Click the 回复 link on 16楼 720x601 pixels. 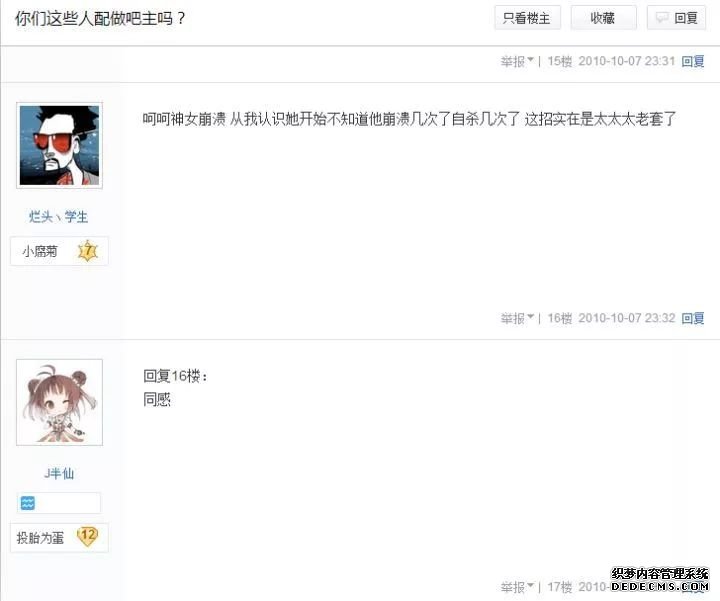692,318
